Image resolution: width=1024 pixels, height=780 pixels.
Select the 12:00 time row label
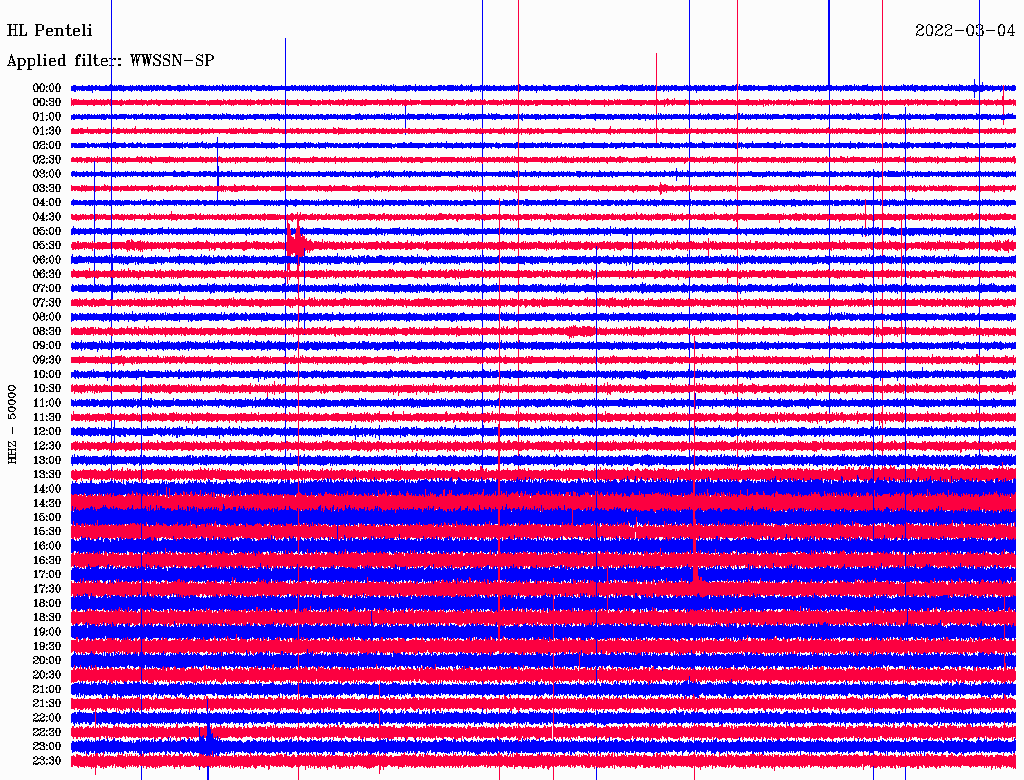point(47,431)
